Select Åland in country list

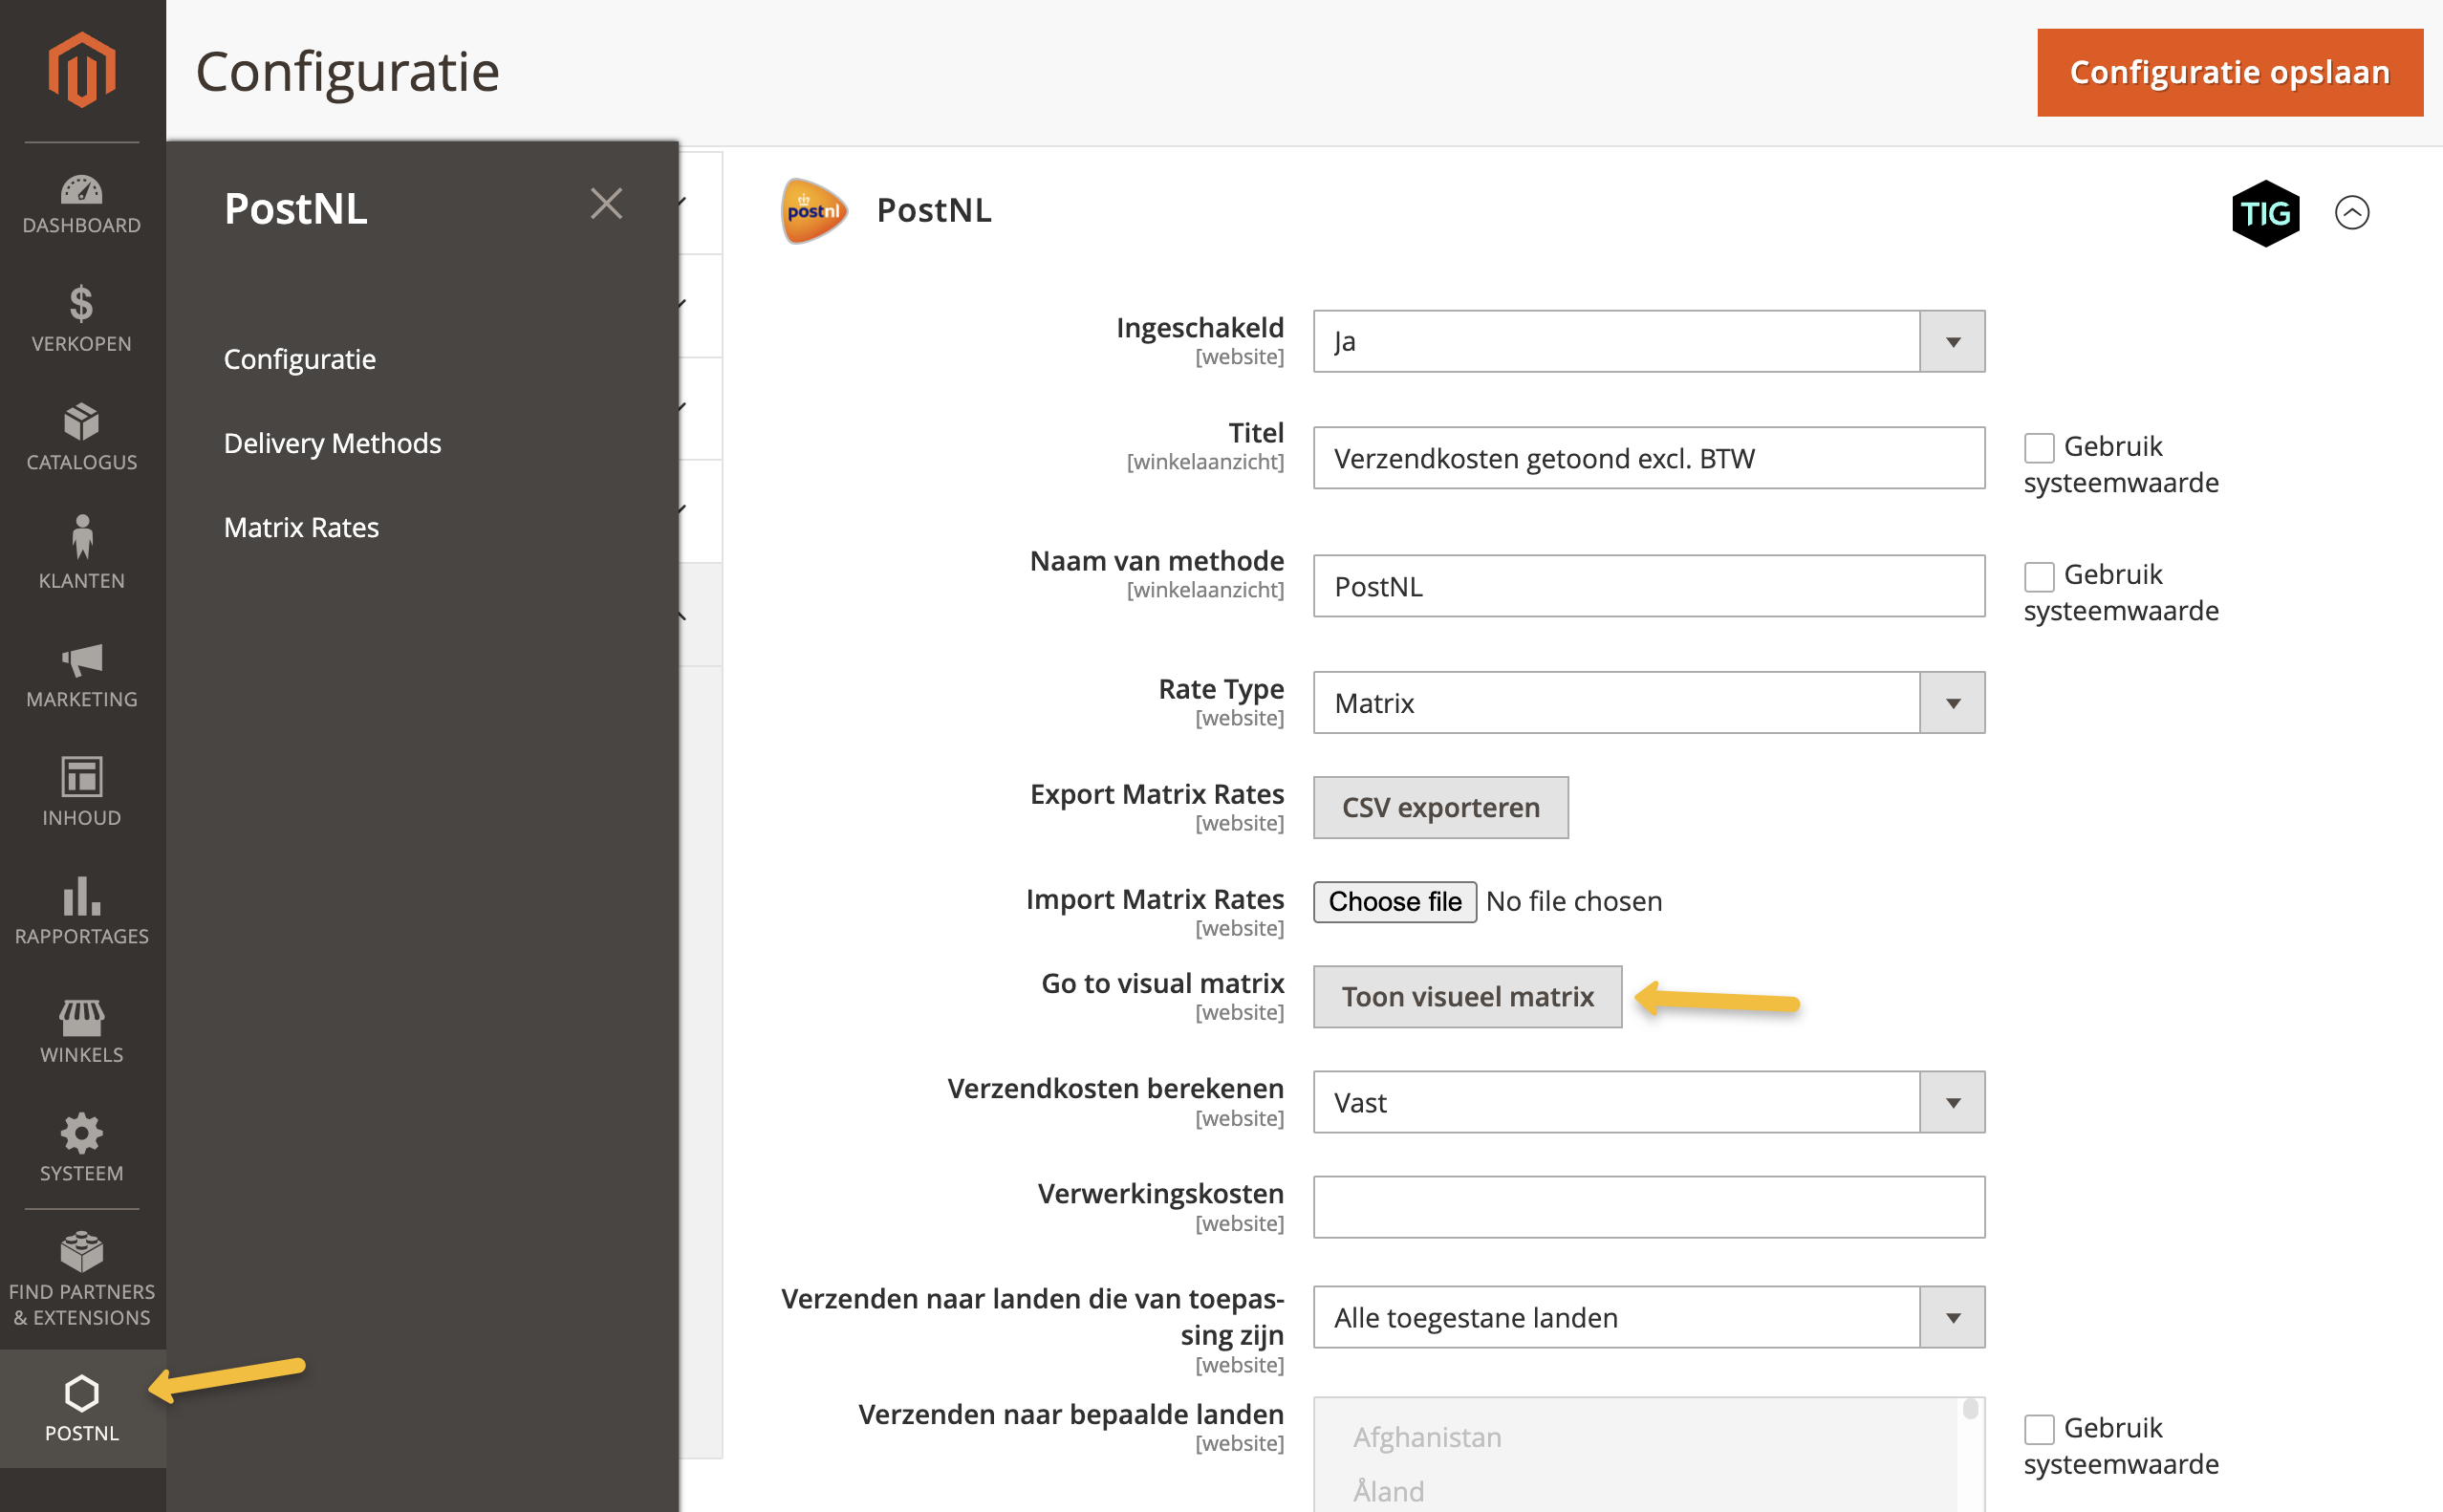1388,1490
